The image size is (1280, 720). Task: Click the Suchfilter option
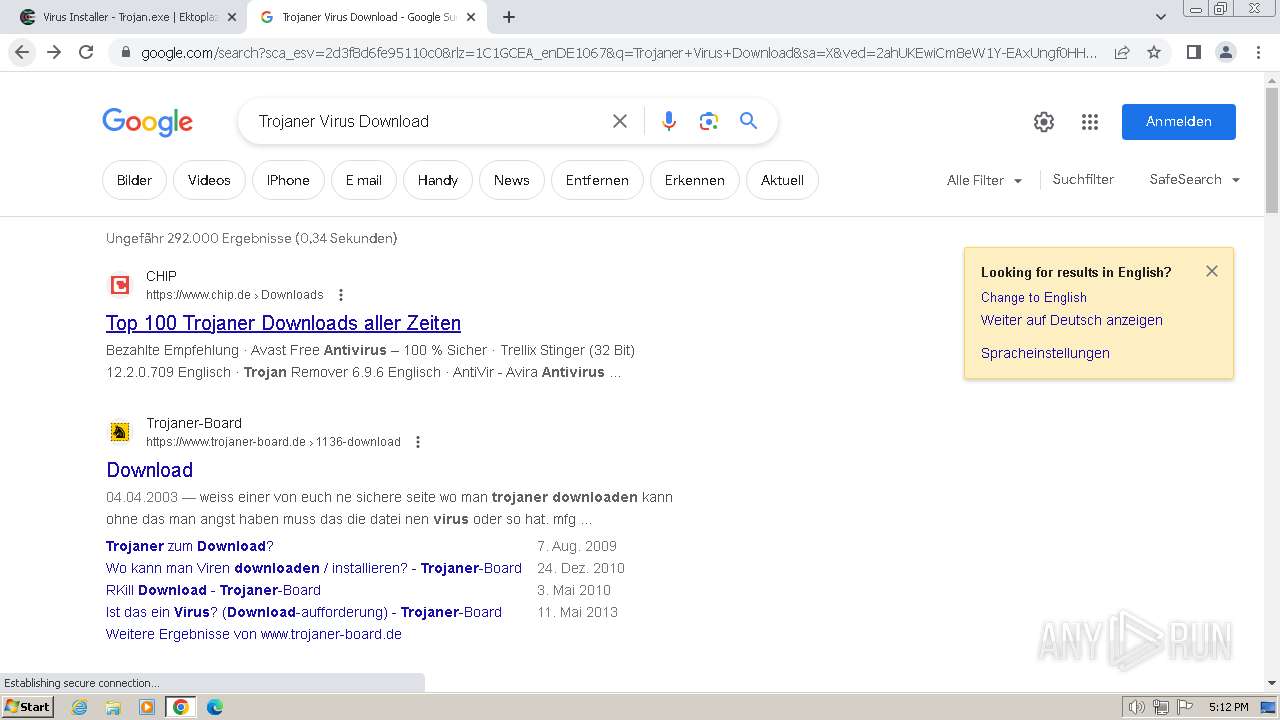tap(1083, 180)
